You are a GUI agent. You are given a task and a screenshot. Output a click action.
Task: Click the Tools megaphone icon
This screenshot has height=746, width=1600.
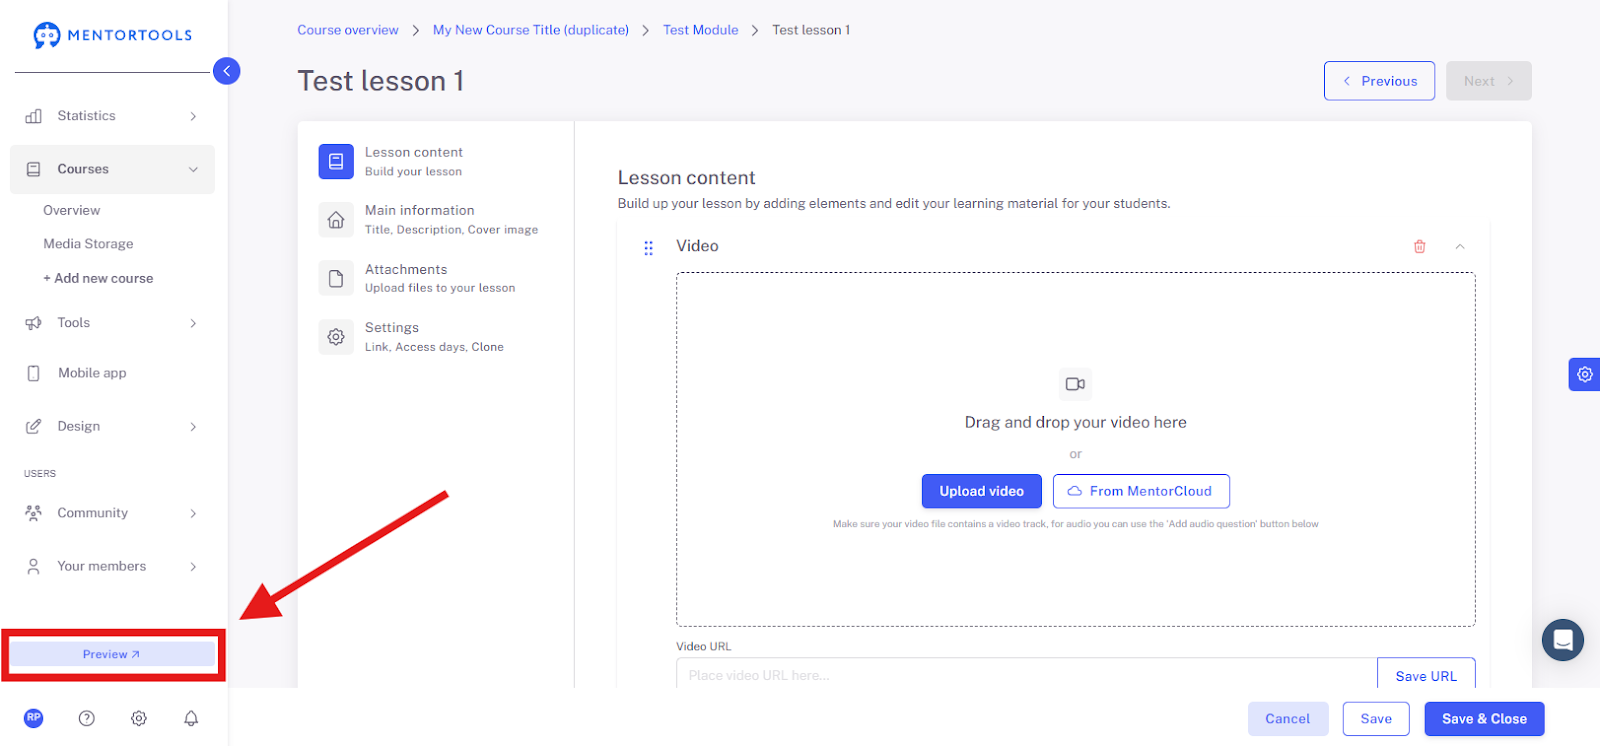click(34, 323)
